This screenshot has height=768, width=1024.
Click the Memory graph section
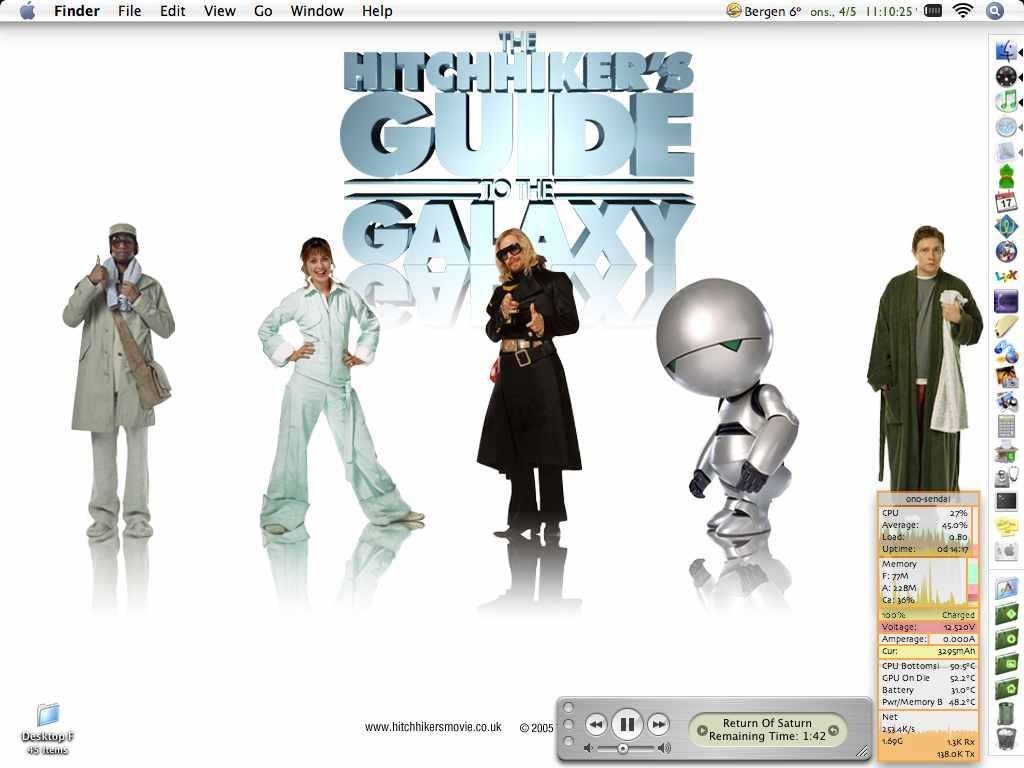(x=927, y=582)
